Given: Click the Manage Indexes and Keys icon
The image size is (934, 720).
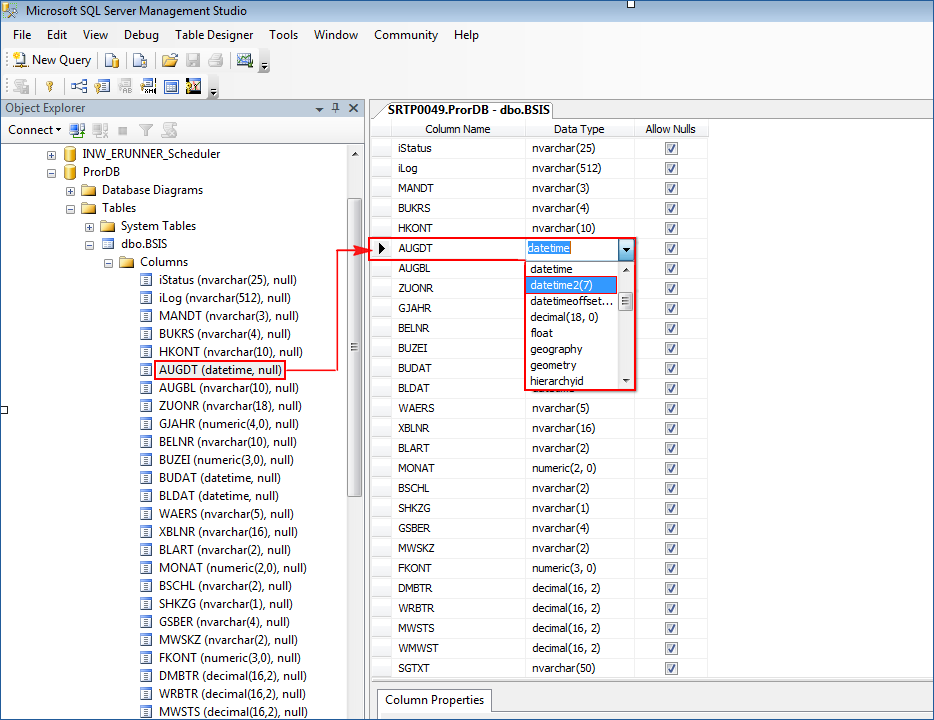Looking at the screenshot, I should coord(102,86).
